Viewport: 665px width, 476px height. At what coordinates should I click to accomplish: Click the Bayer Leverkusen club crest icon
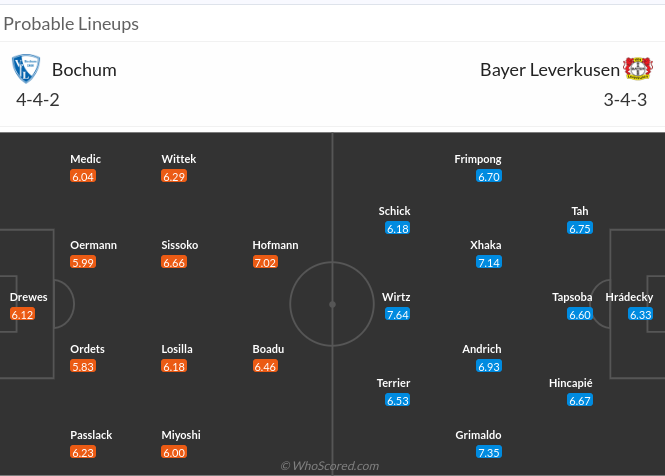(x=638, y=69)
